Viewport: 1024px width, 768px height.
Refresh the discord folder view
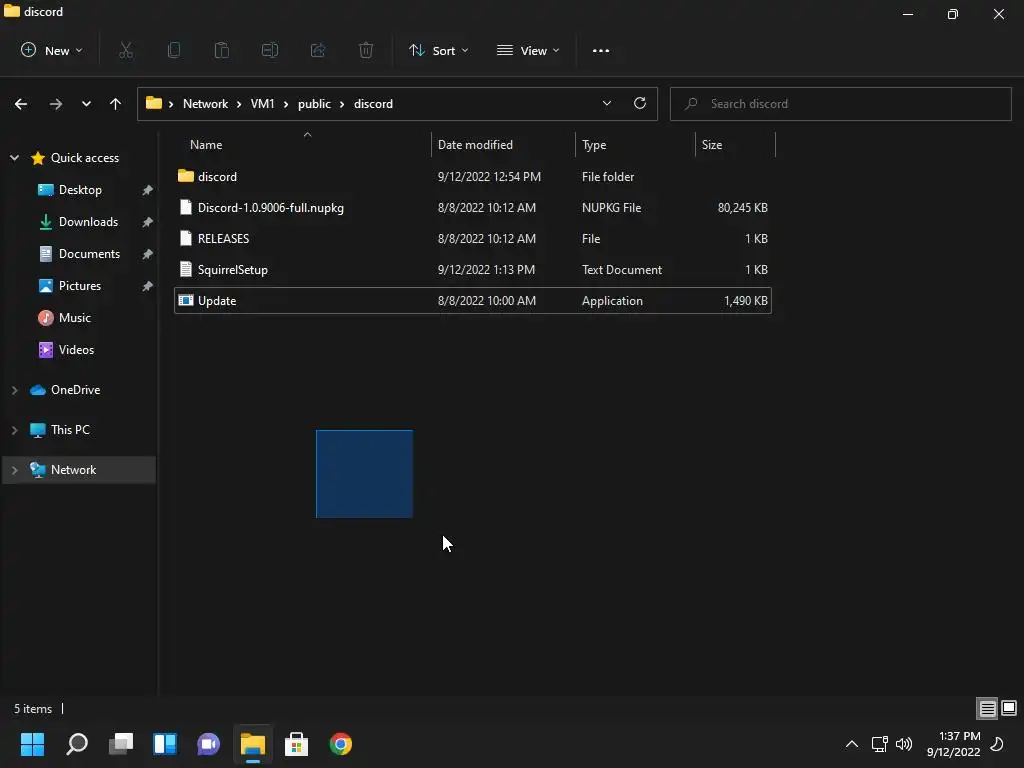[640, 103]
